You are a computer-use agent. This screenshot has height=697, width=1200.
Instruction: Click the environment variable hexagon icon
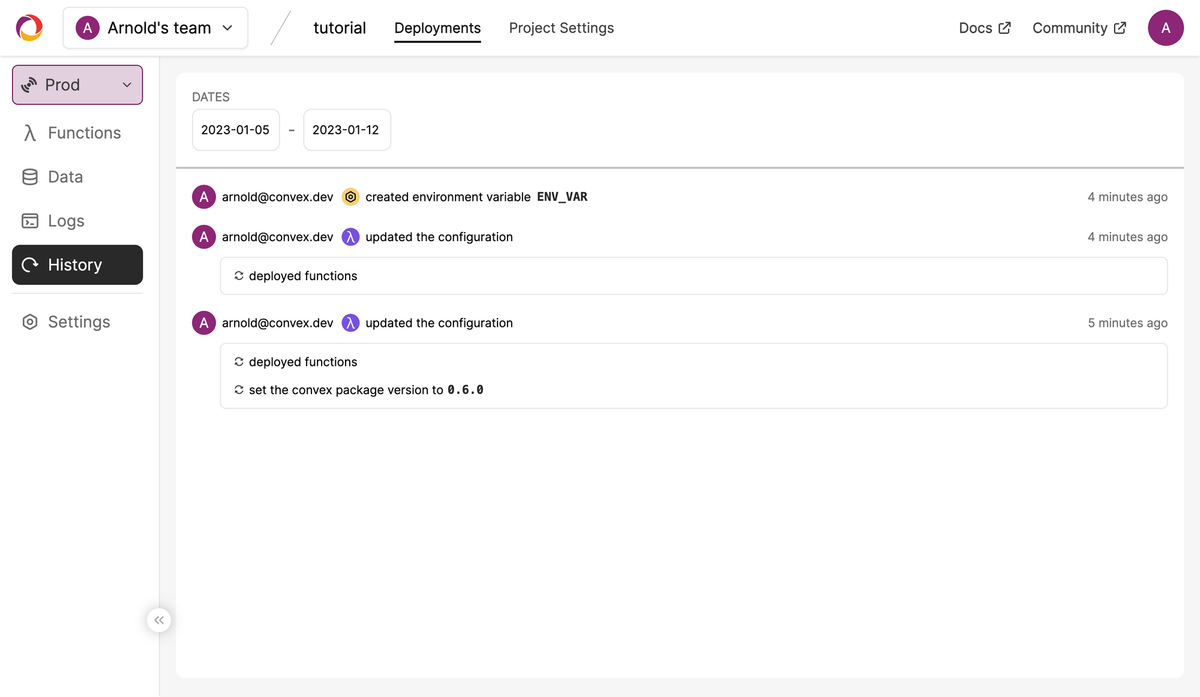click(x=350, y=196)
